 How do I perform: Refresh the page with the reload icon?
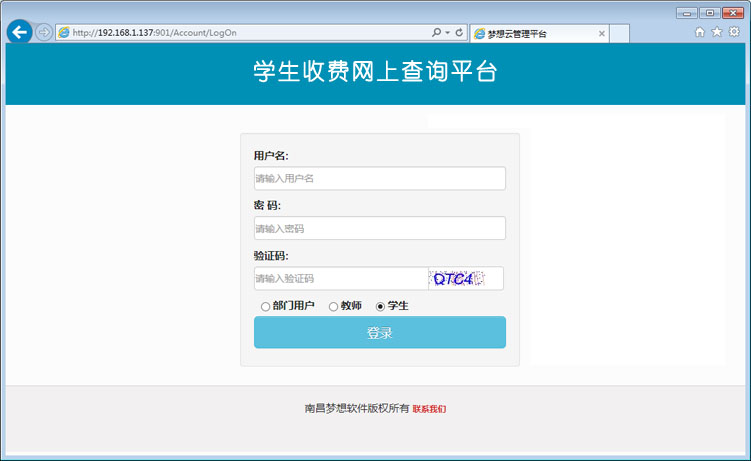[459, 33]
